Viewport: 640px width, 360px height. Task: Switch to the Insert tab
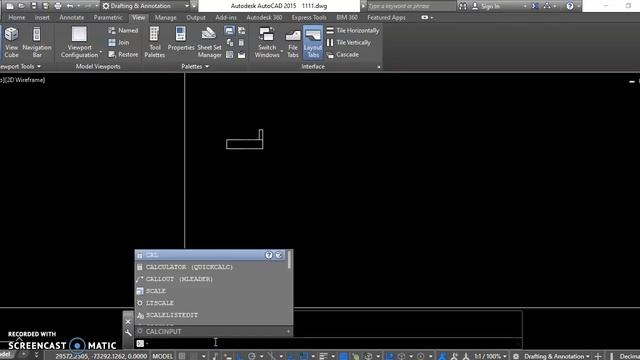click(42, 18)
